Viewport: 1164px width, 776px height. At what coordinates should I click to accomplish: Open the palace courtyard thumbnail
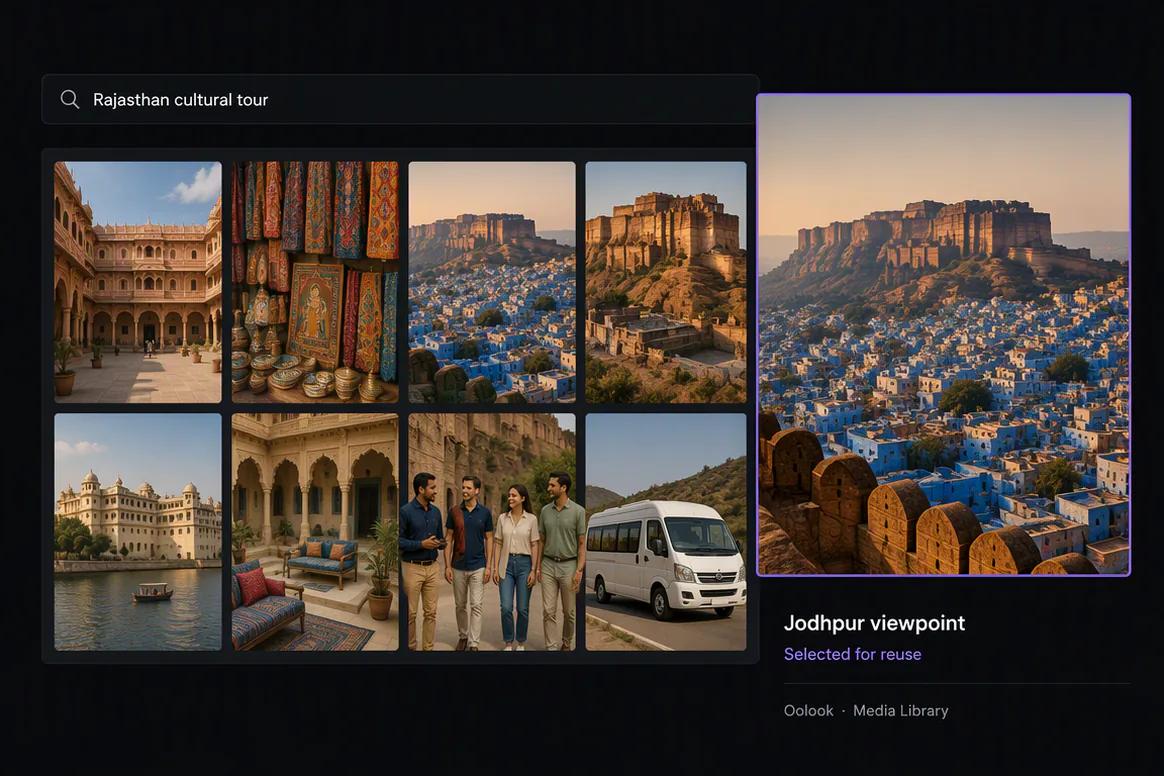coord(138,282)
